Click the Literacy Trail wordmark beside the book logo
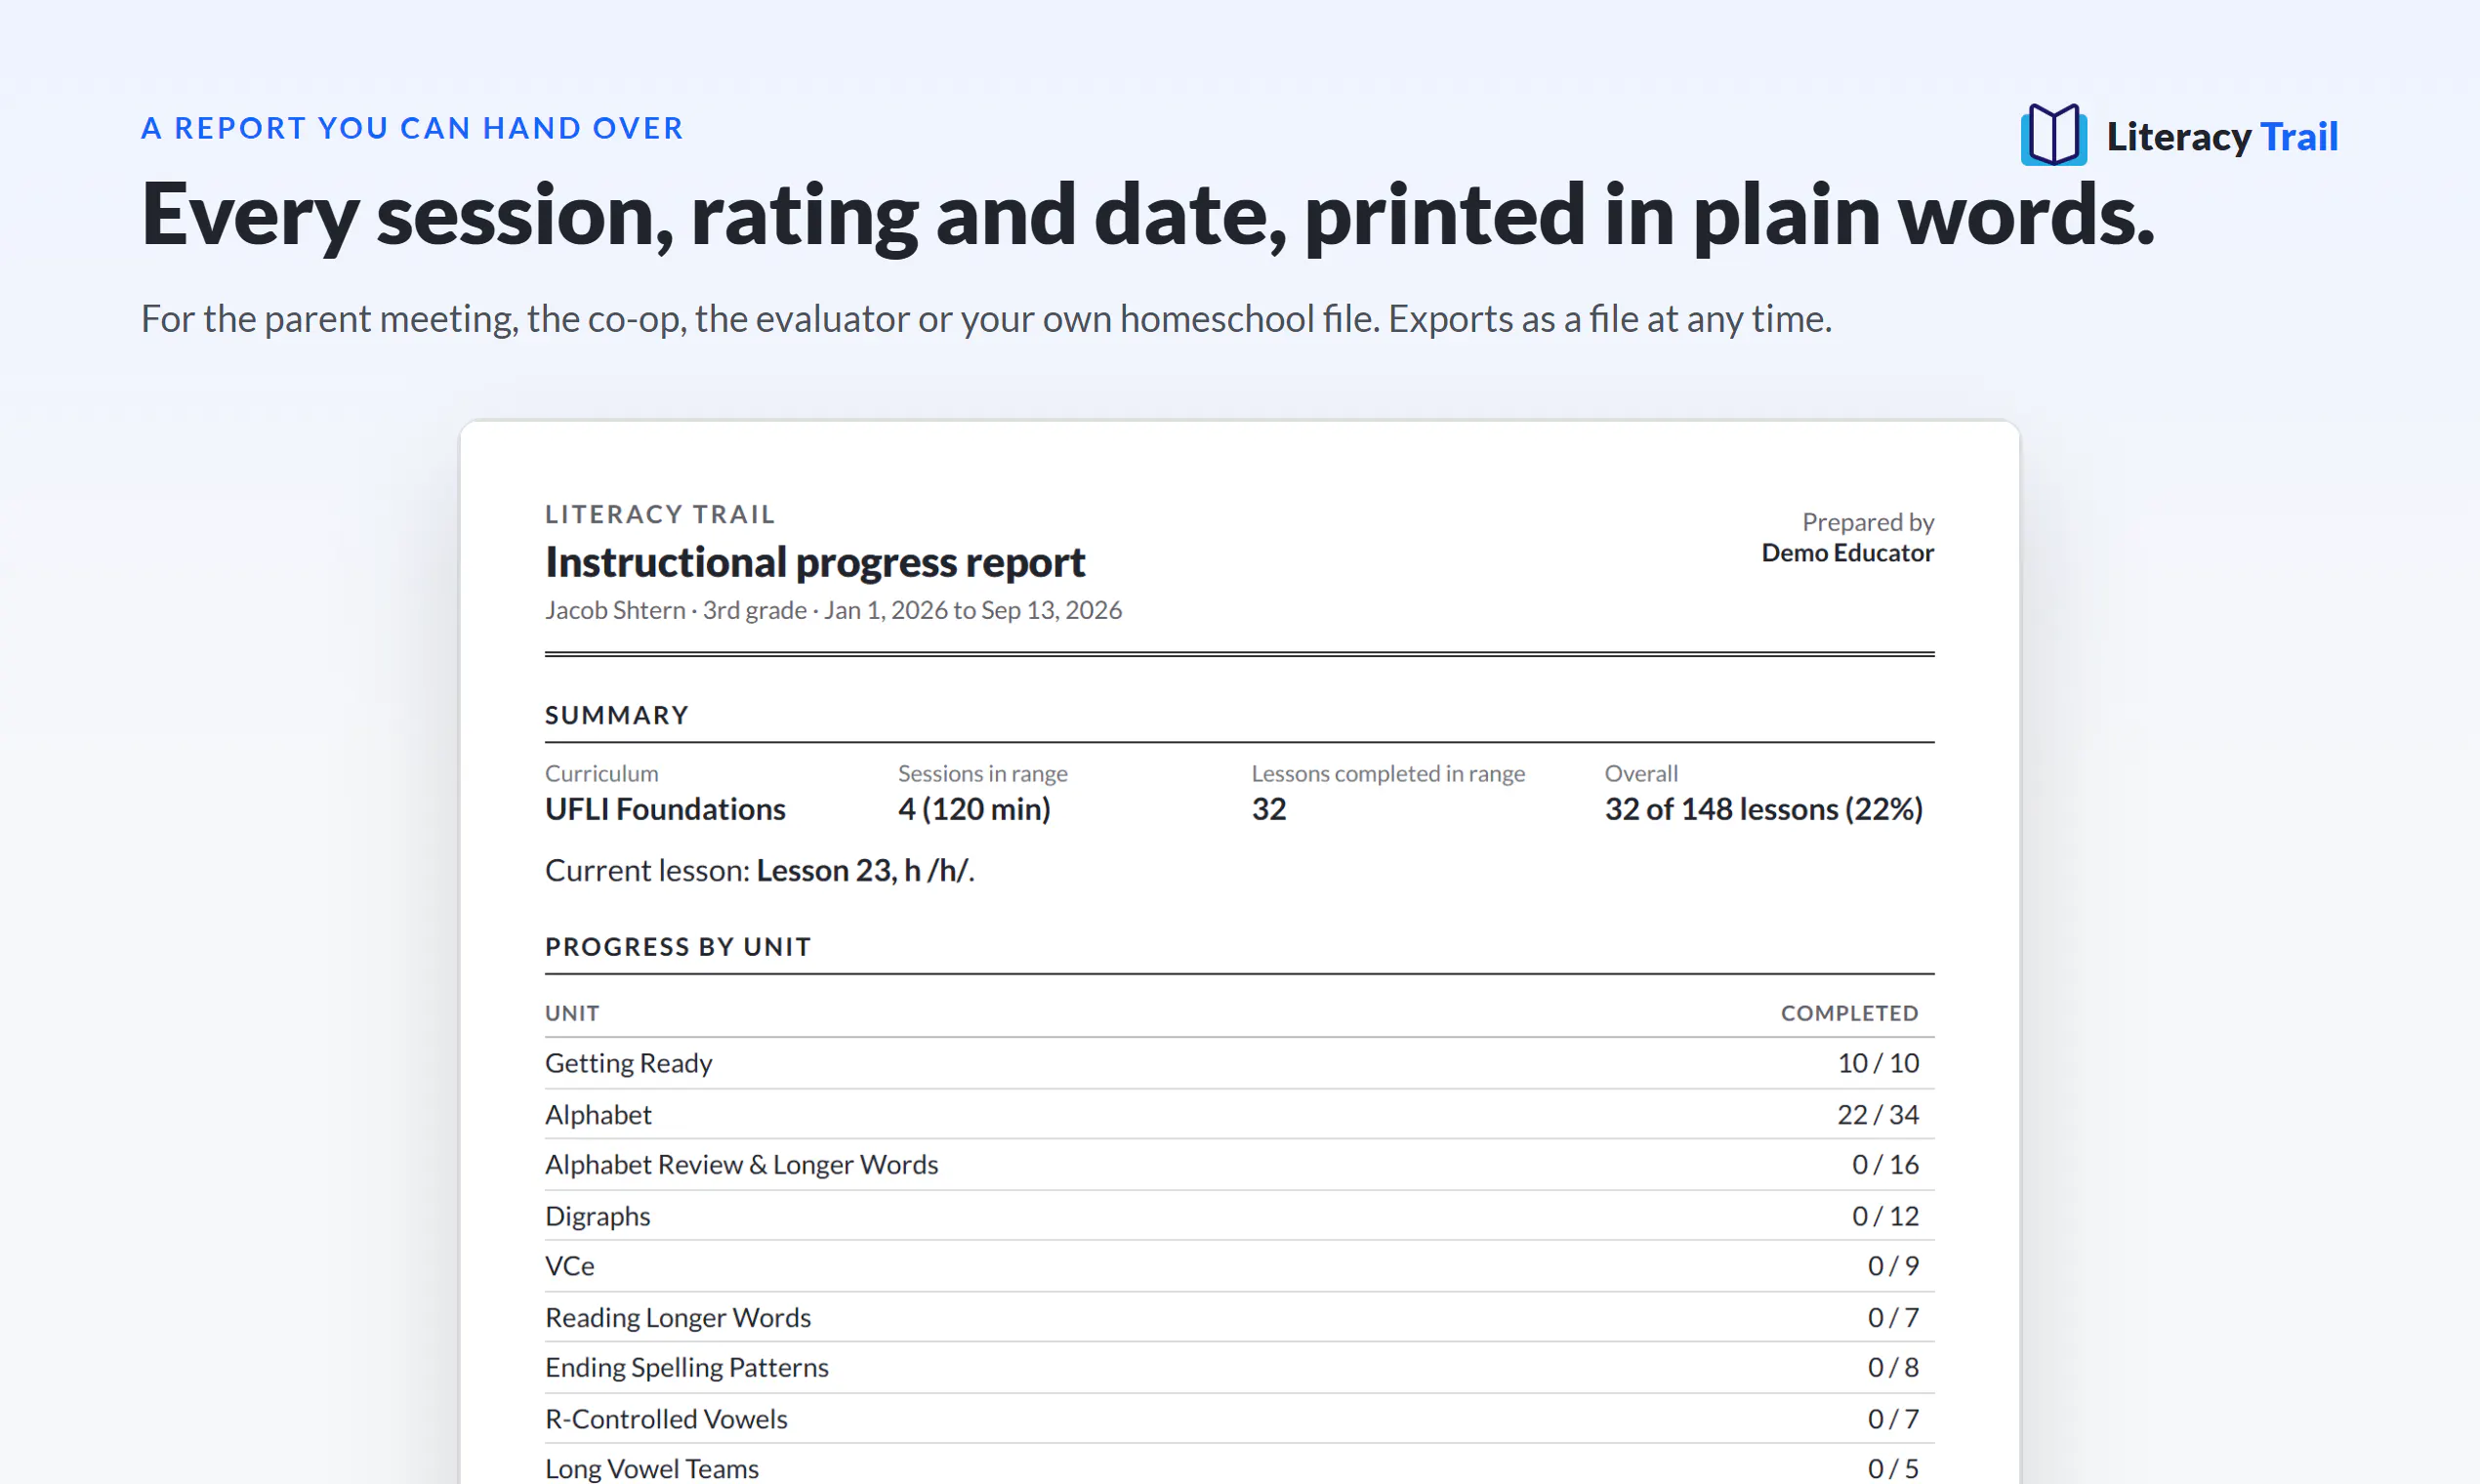Viewport: 2480px width, 1484px height. click(2222, 136)
